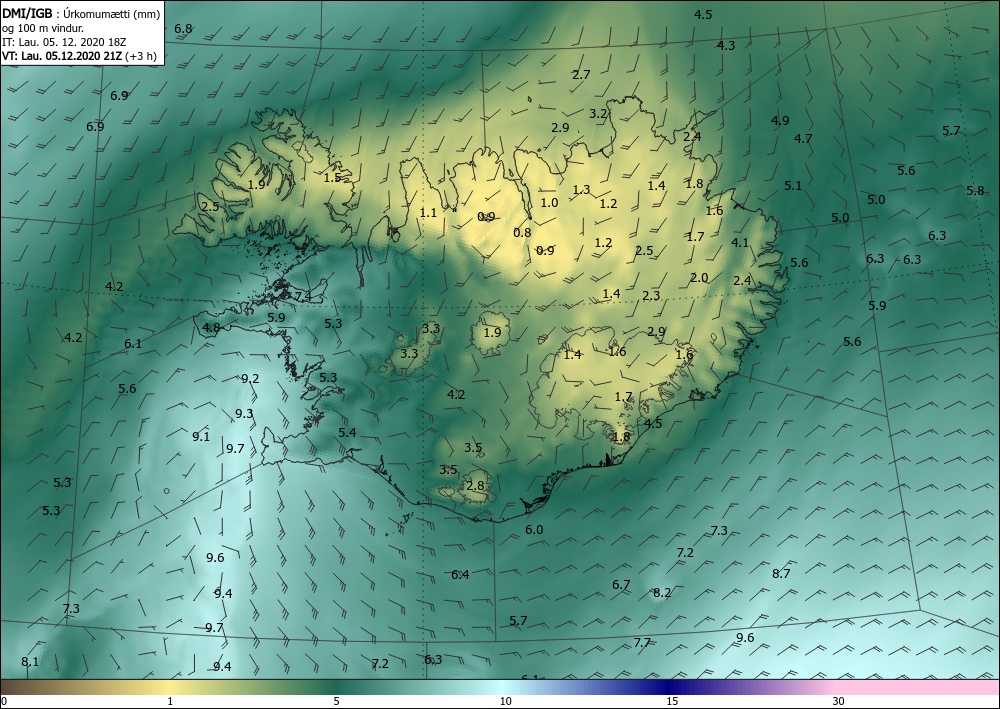Click the 2.7 value north of Iceland
This screenshot has width=1000, height=709.
coord(581,75)
